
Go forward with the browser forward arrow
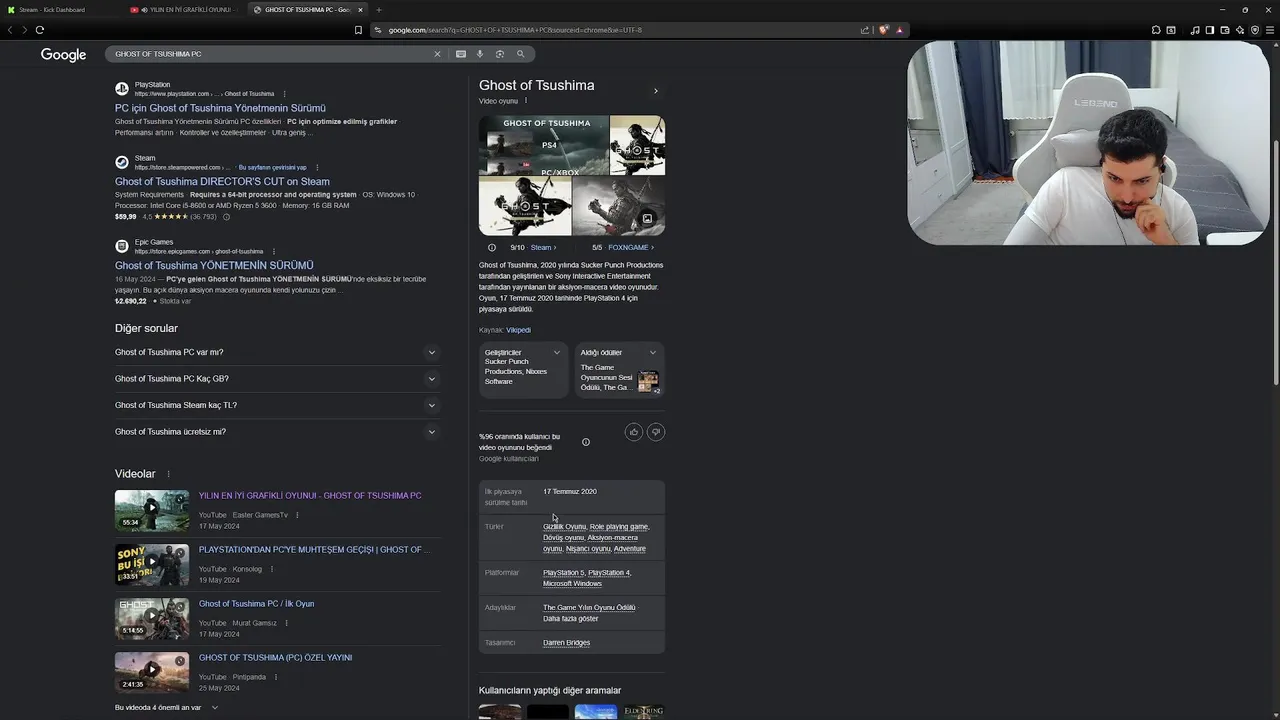[x=25, y=30]
